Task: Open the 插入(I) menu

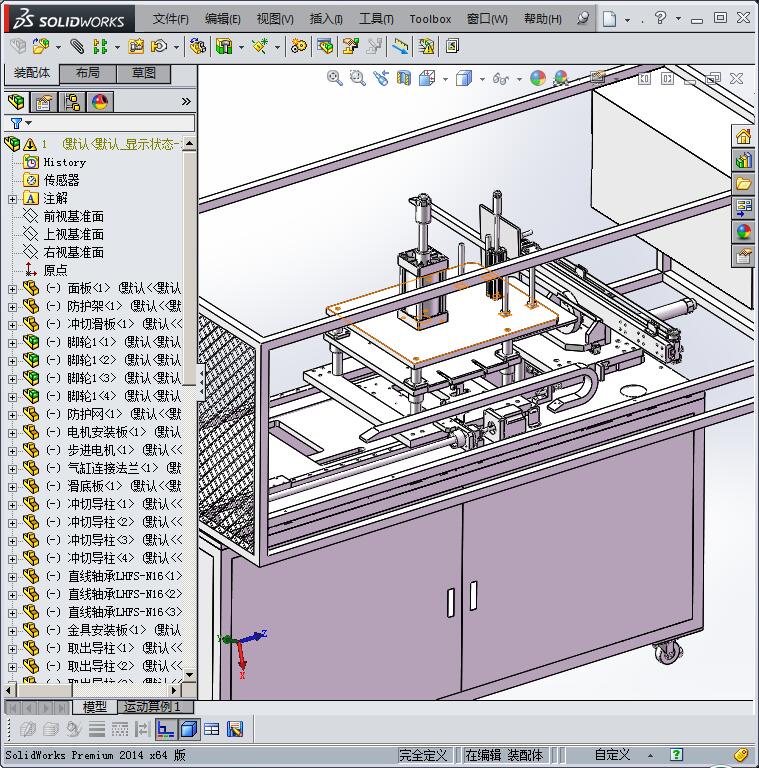Action: click(326, 19)
